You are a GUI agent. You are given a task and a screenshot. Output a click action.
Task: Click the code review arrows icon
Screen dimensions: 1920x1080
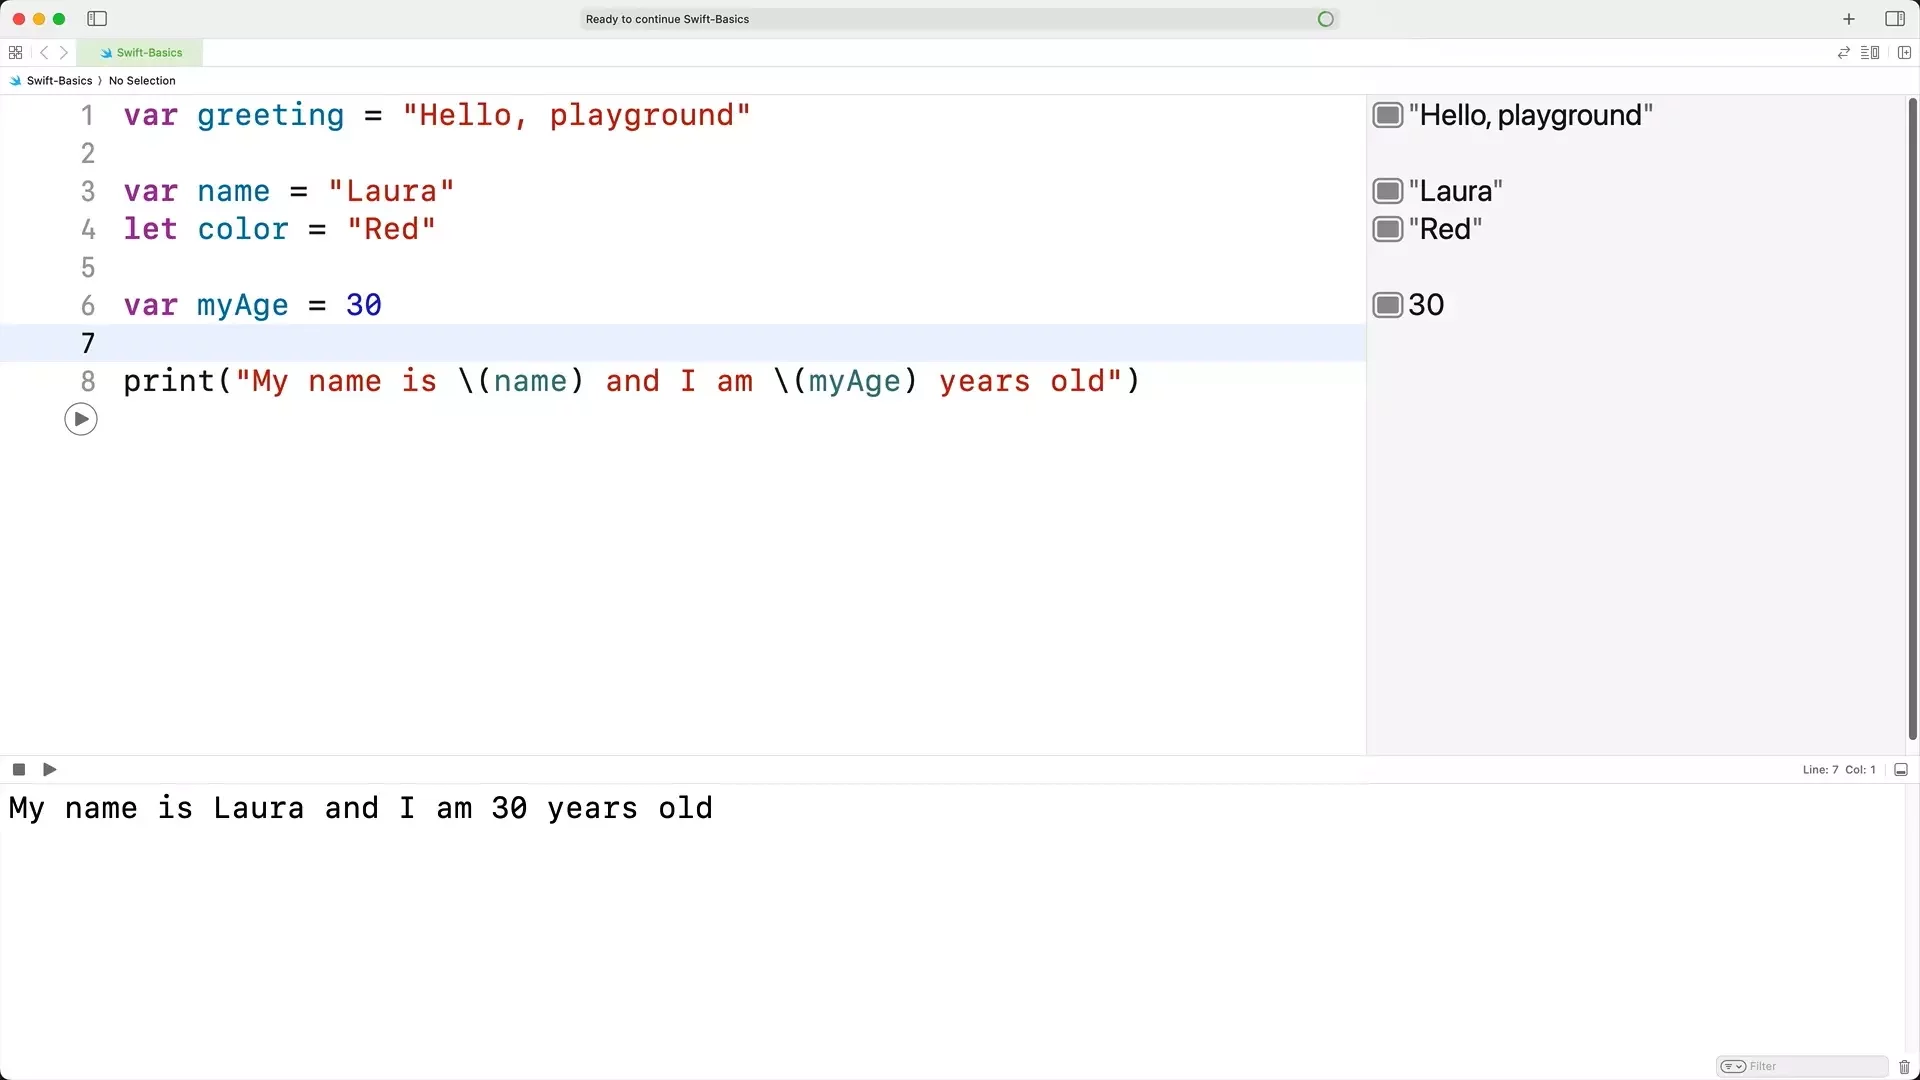1843,53
